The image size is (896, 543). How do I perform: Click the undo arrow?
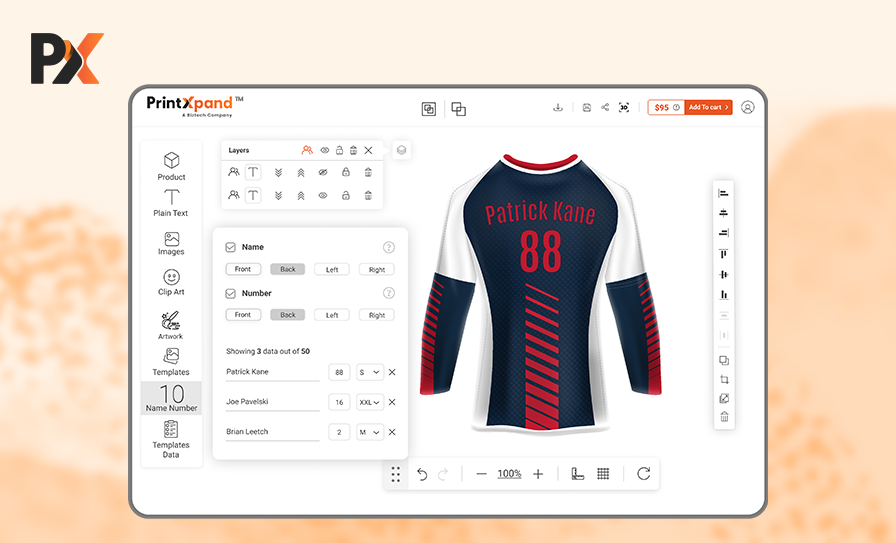tap(422, 474)
